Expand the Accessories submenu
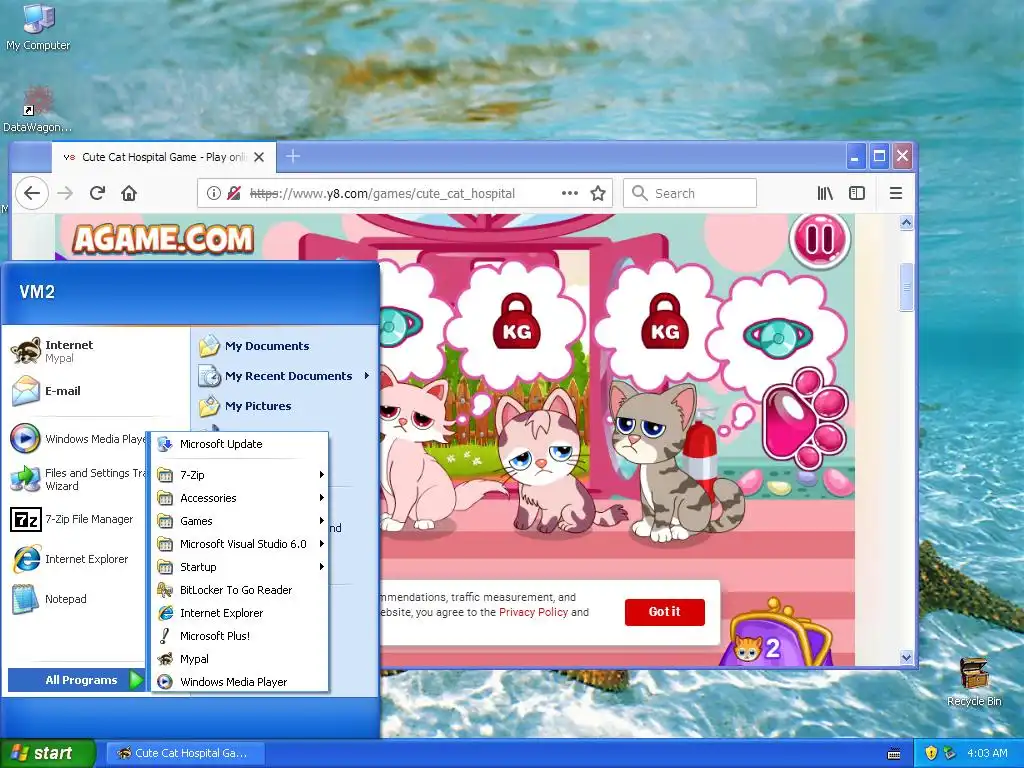Screen dimensions: 1024x768 [x=240, y=498]
